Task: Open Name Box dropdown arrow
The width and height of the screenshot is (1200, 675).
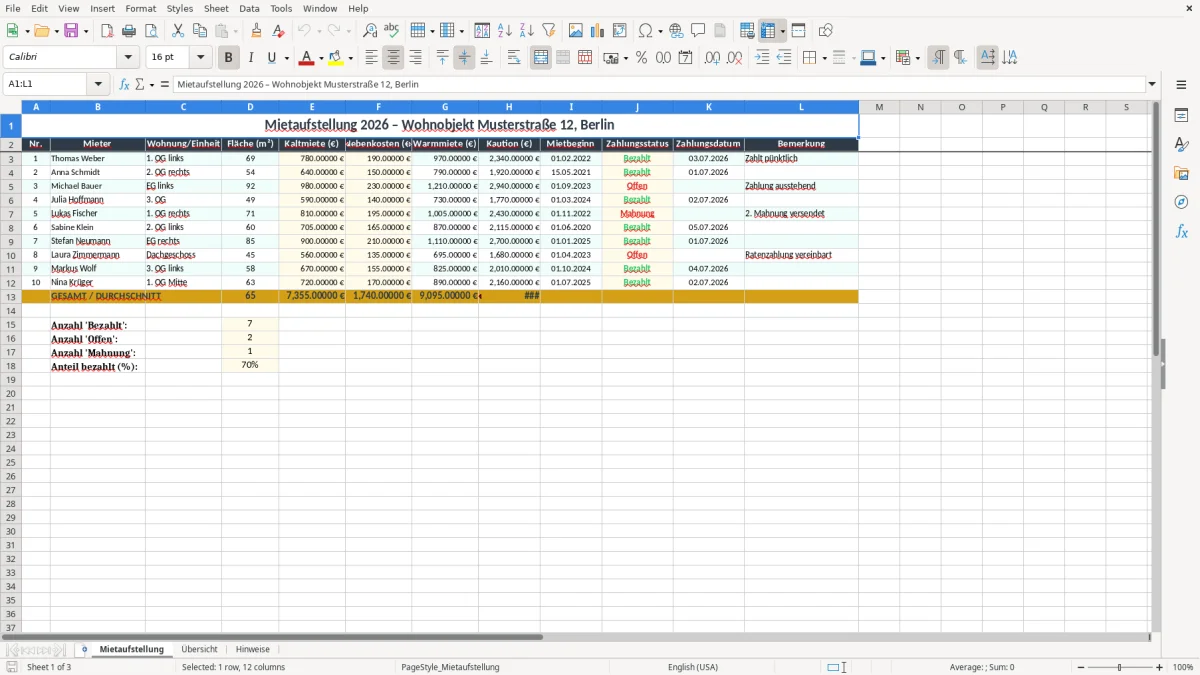Action: click(98, 84)
